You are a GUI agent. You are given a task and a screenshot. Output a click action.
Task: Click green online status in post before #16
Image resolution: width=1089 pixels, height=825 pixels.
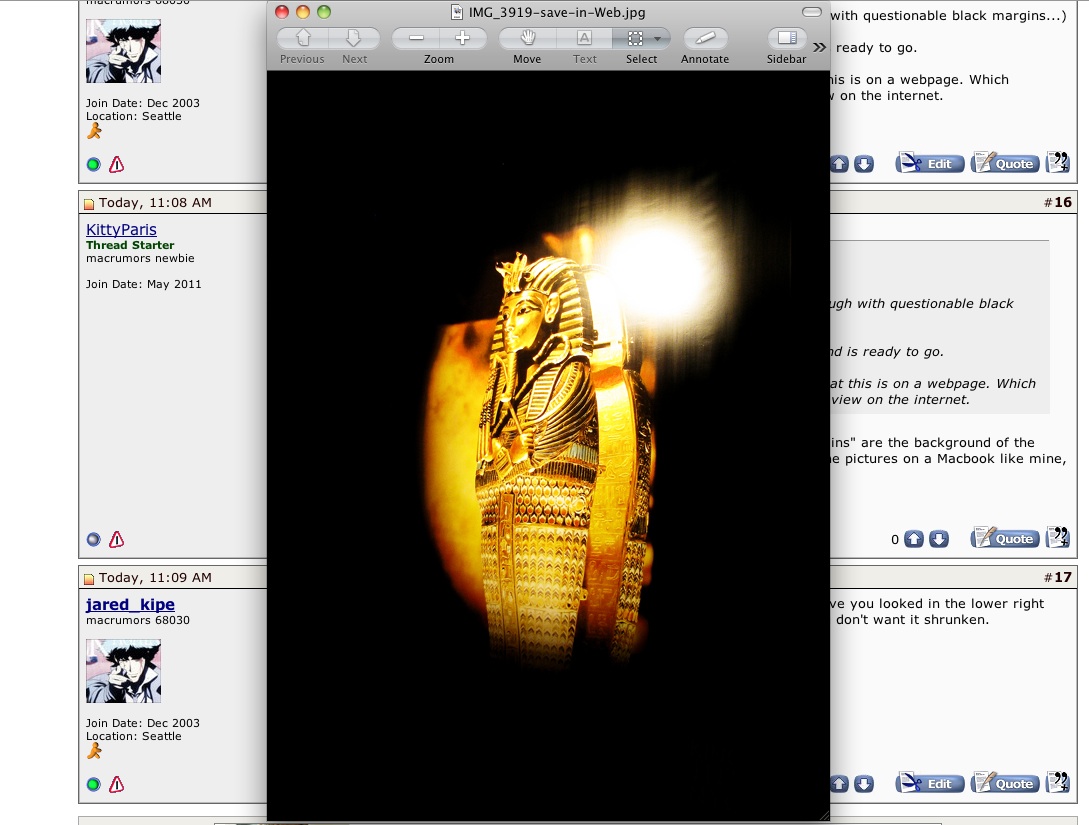(94, 165)
